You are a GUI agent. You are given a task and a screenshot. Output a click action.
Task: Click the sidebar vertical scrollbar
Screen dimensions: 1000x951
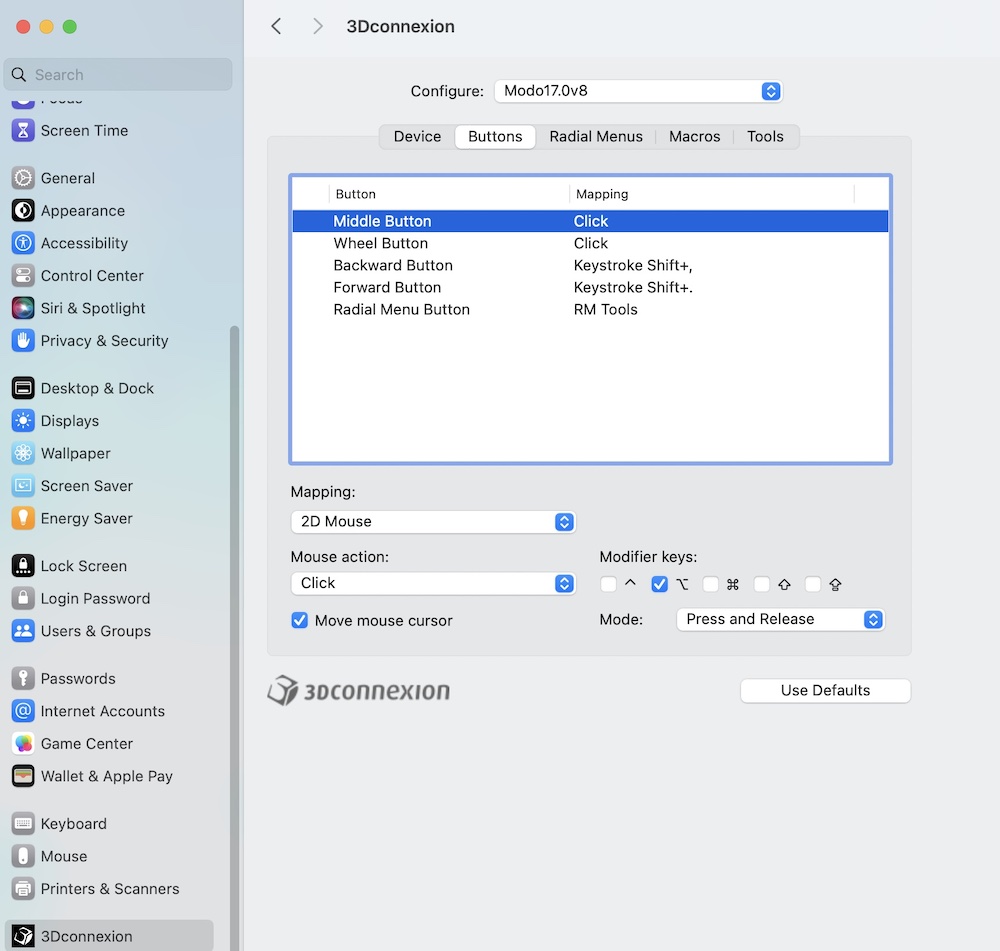235,638
